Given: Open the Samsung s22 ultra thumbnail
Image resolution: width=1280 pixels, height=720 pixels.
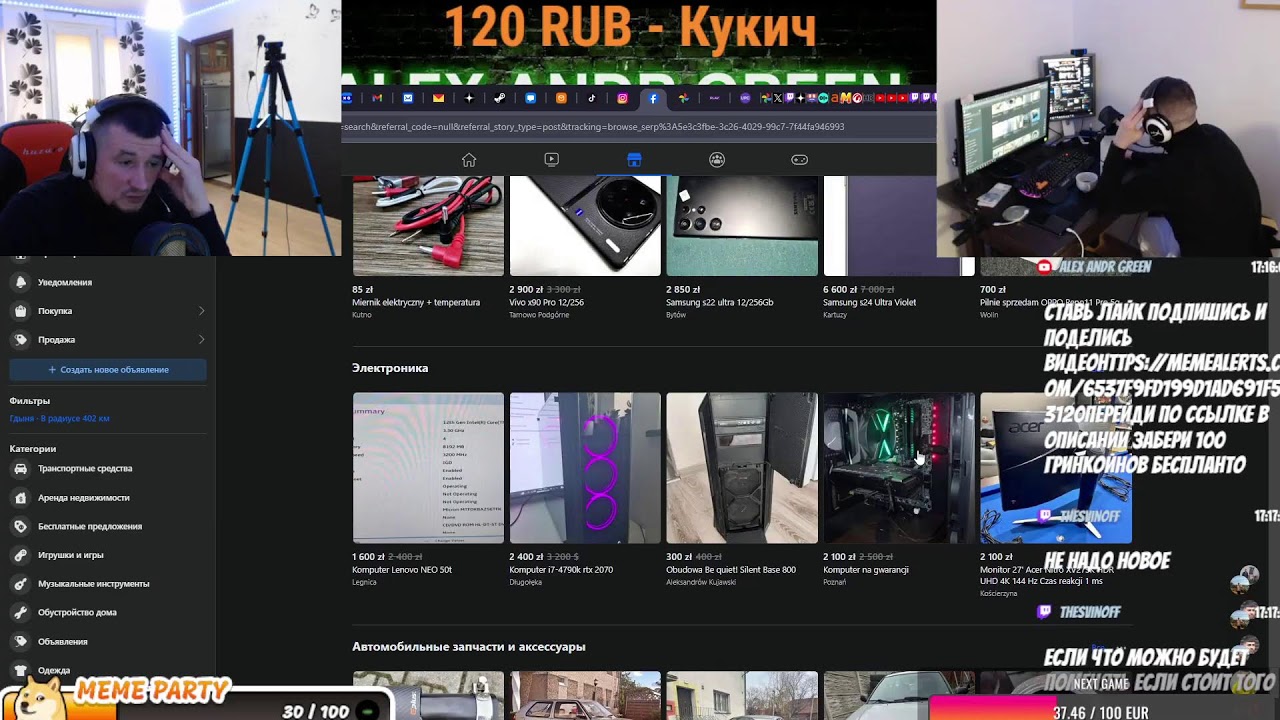Looking at the screenshot, I should (x=742, y=225).
